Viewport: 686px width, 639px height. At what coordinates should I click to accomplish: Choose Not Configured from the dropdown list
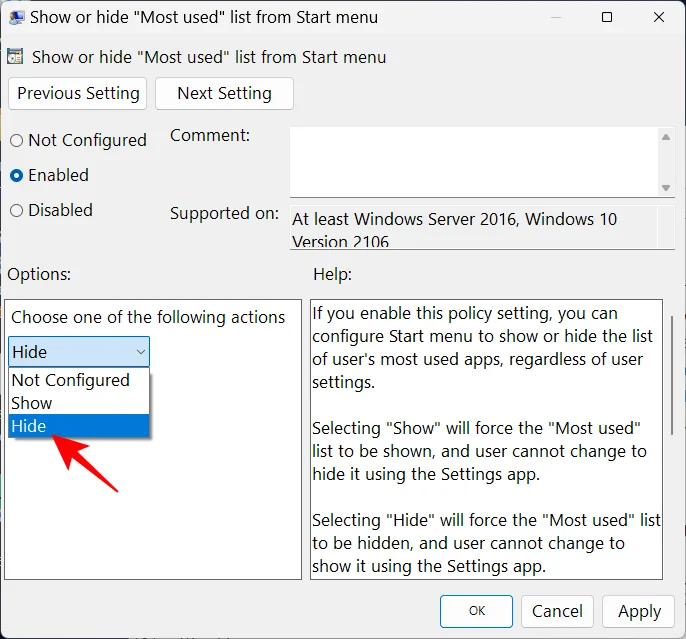[x=79, y=380]
